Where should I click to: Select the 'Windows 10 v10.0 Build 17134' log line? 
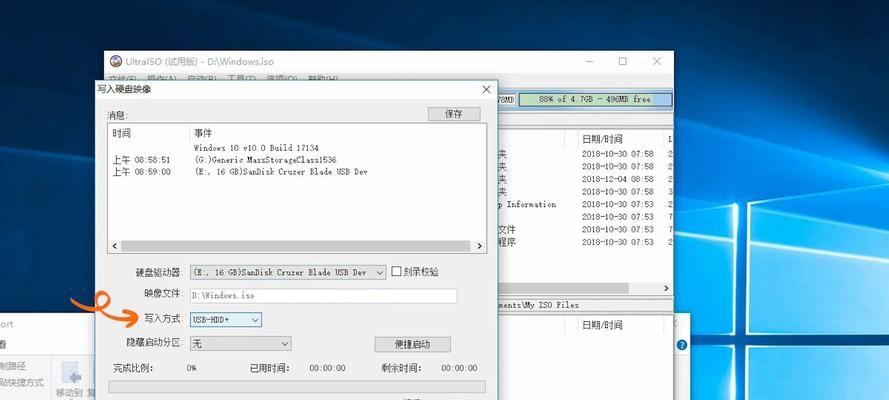256,148
